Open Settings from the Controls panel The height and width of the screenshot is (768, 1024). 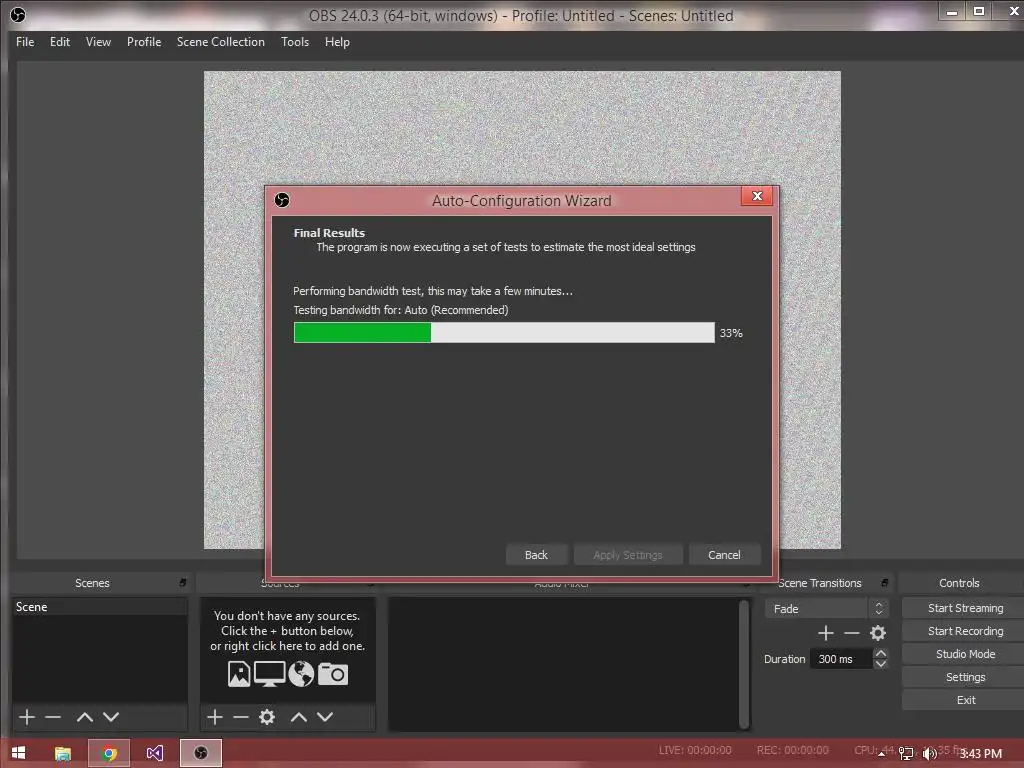(965, 677)
